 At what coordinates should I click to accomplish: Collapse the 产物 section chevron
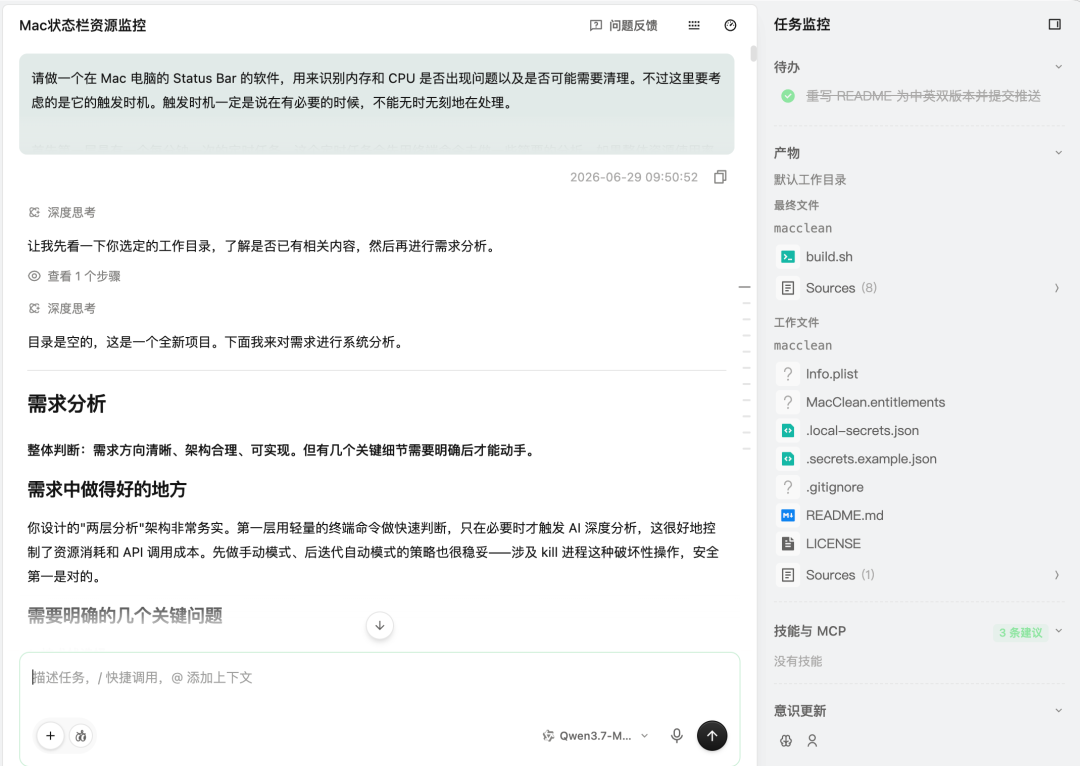pyautogui.click(x=1058, y=152)
